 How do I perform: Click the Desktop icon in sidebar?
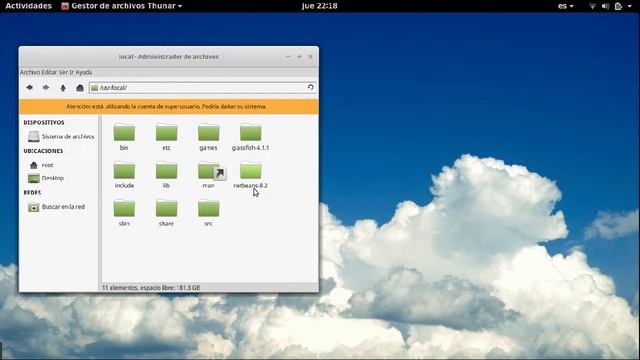point(33,178)
